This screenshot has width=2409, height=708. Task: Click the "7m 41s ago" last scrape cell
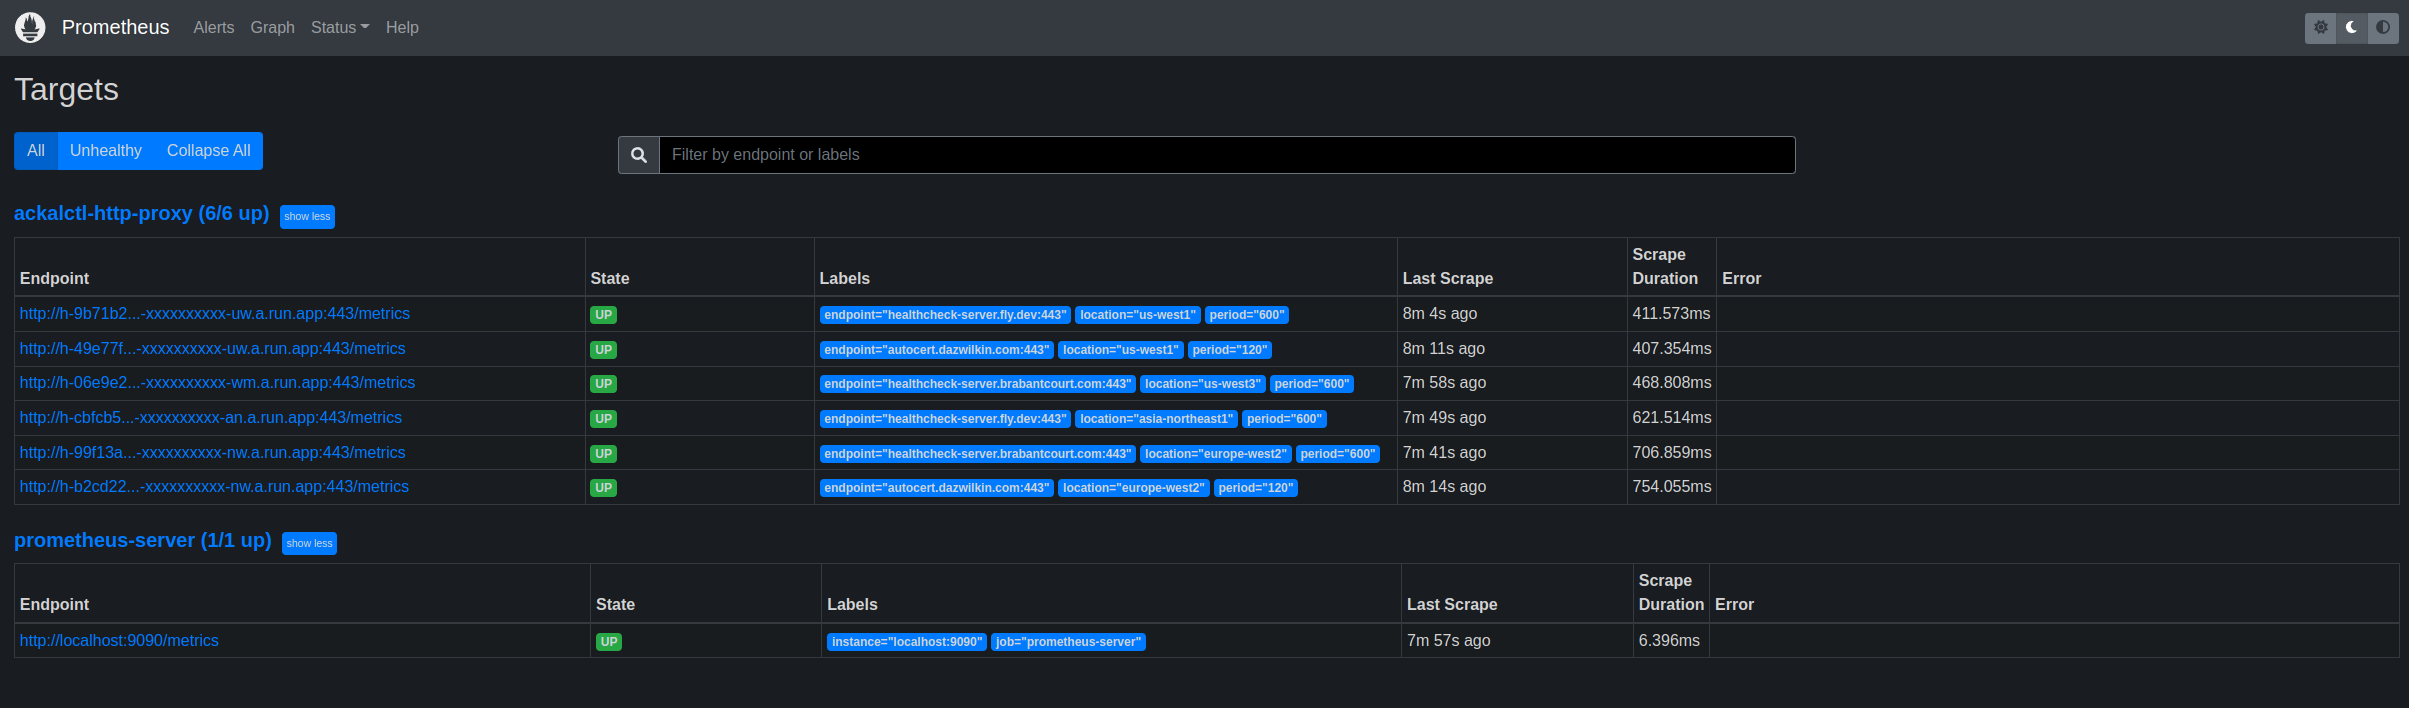click(1444, 453)
